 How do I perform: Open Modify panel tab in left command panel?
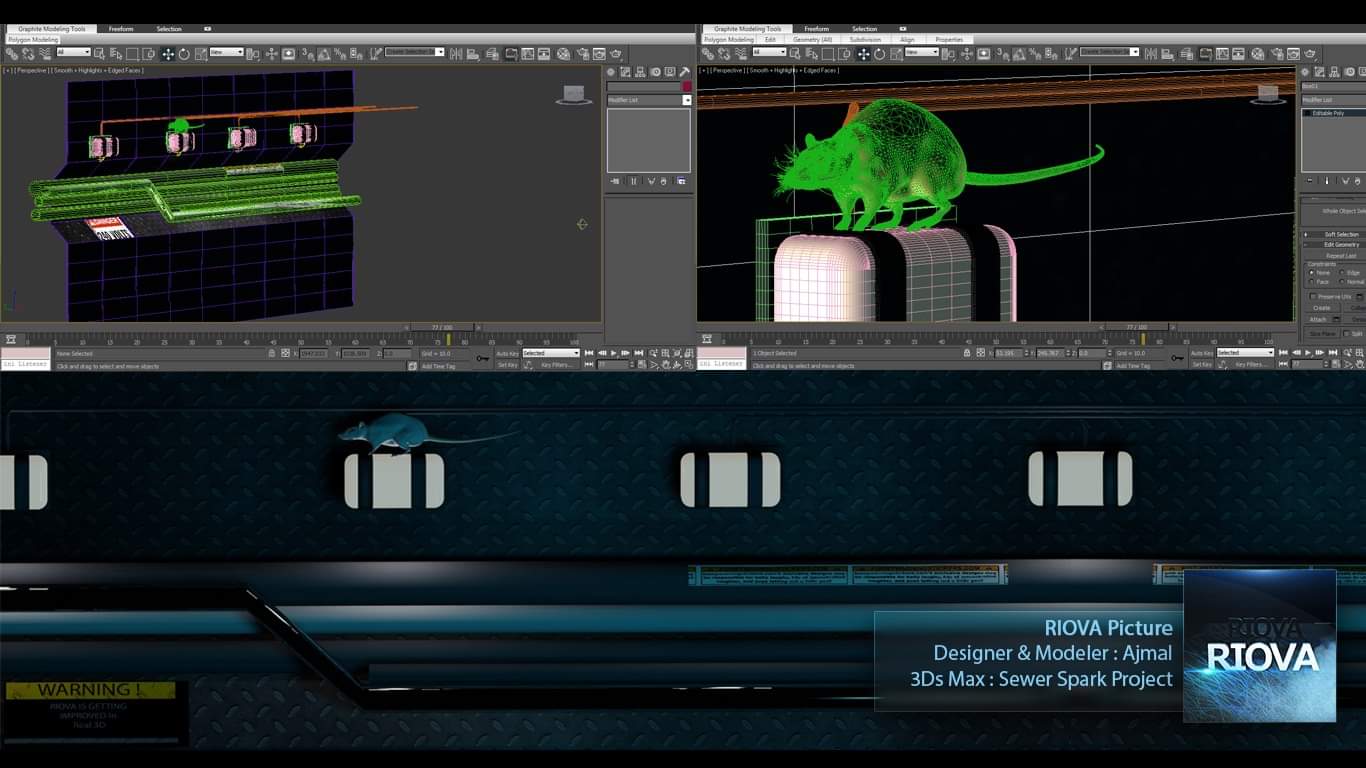(x=625, y=71)
